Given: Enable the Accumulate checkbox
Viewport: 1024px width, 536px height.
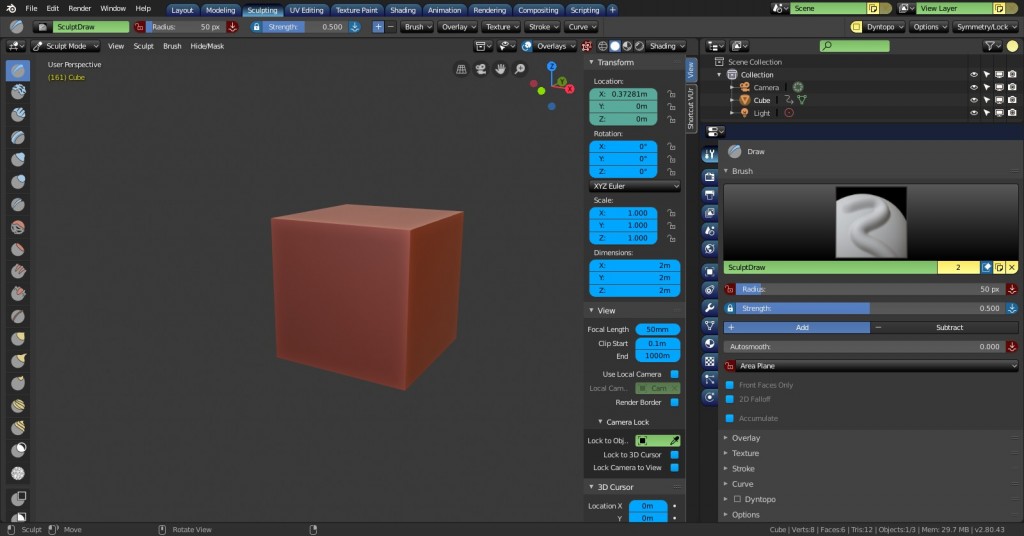Looking at the screenshot, I should pos(730,418).
